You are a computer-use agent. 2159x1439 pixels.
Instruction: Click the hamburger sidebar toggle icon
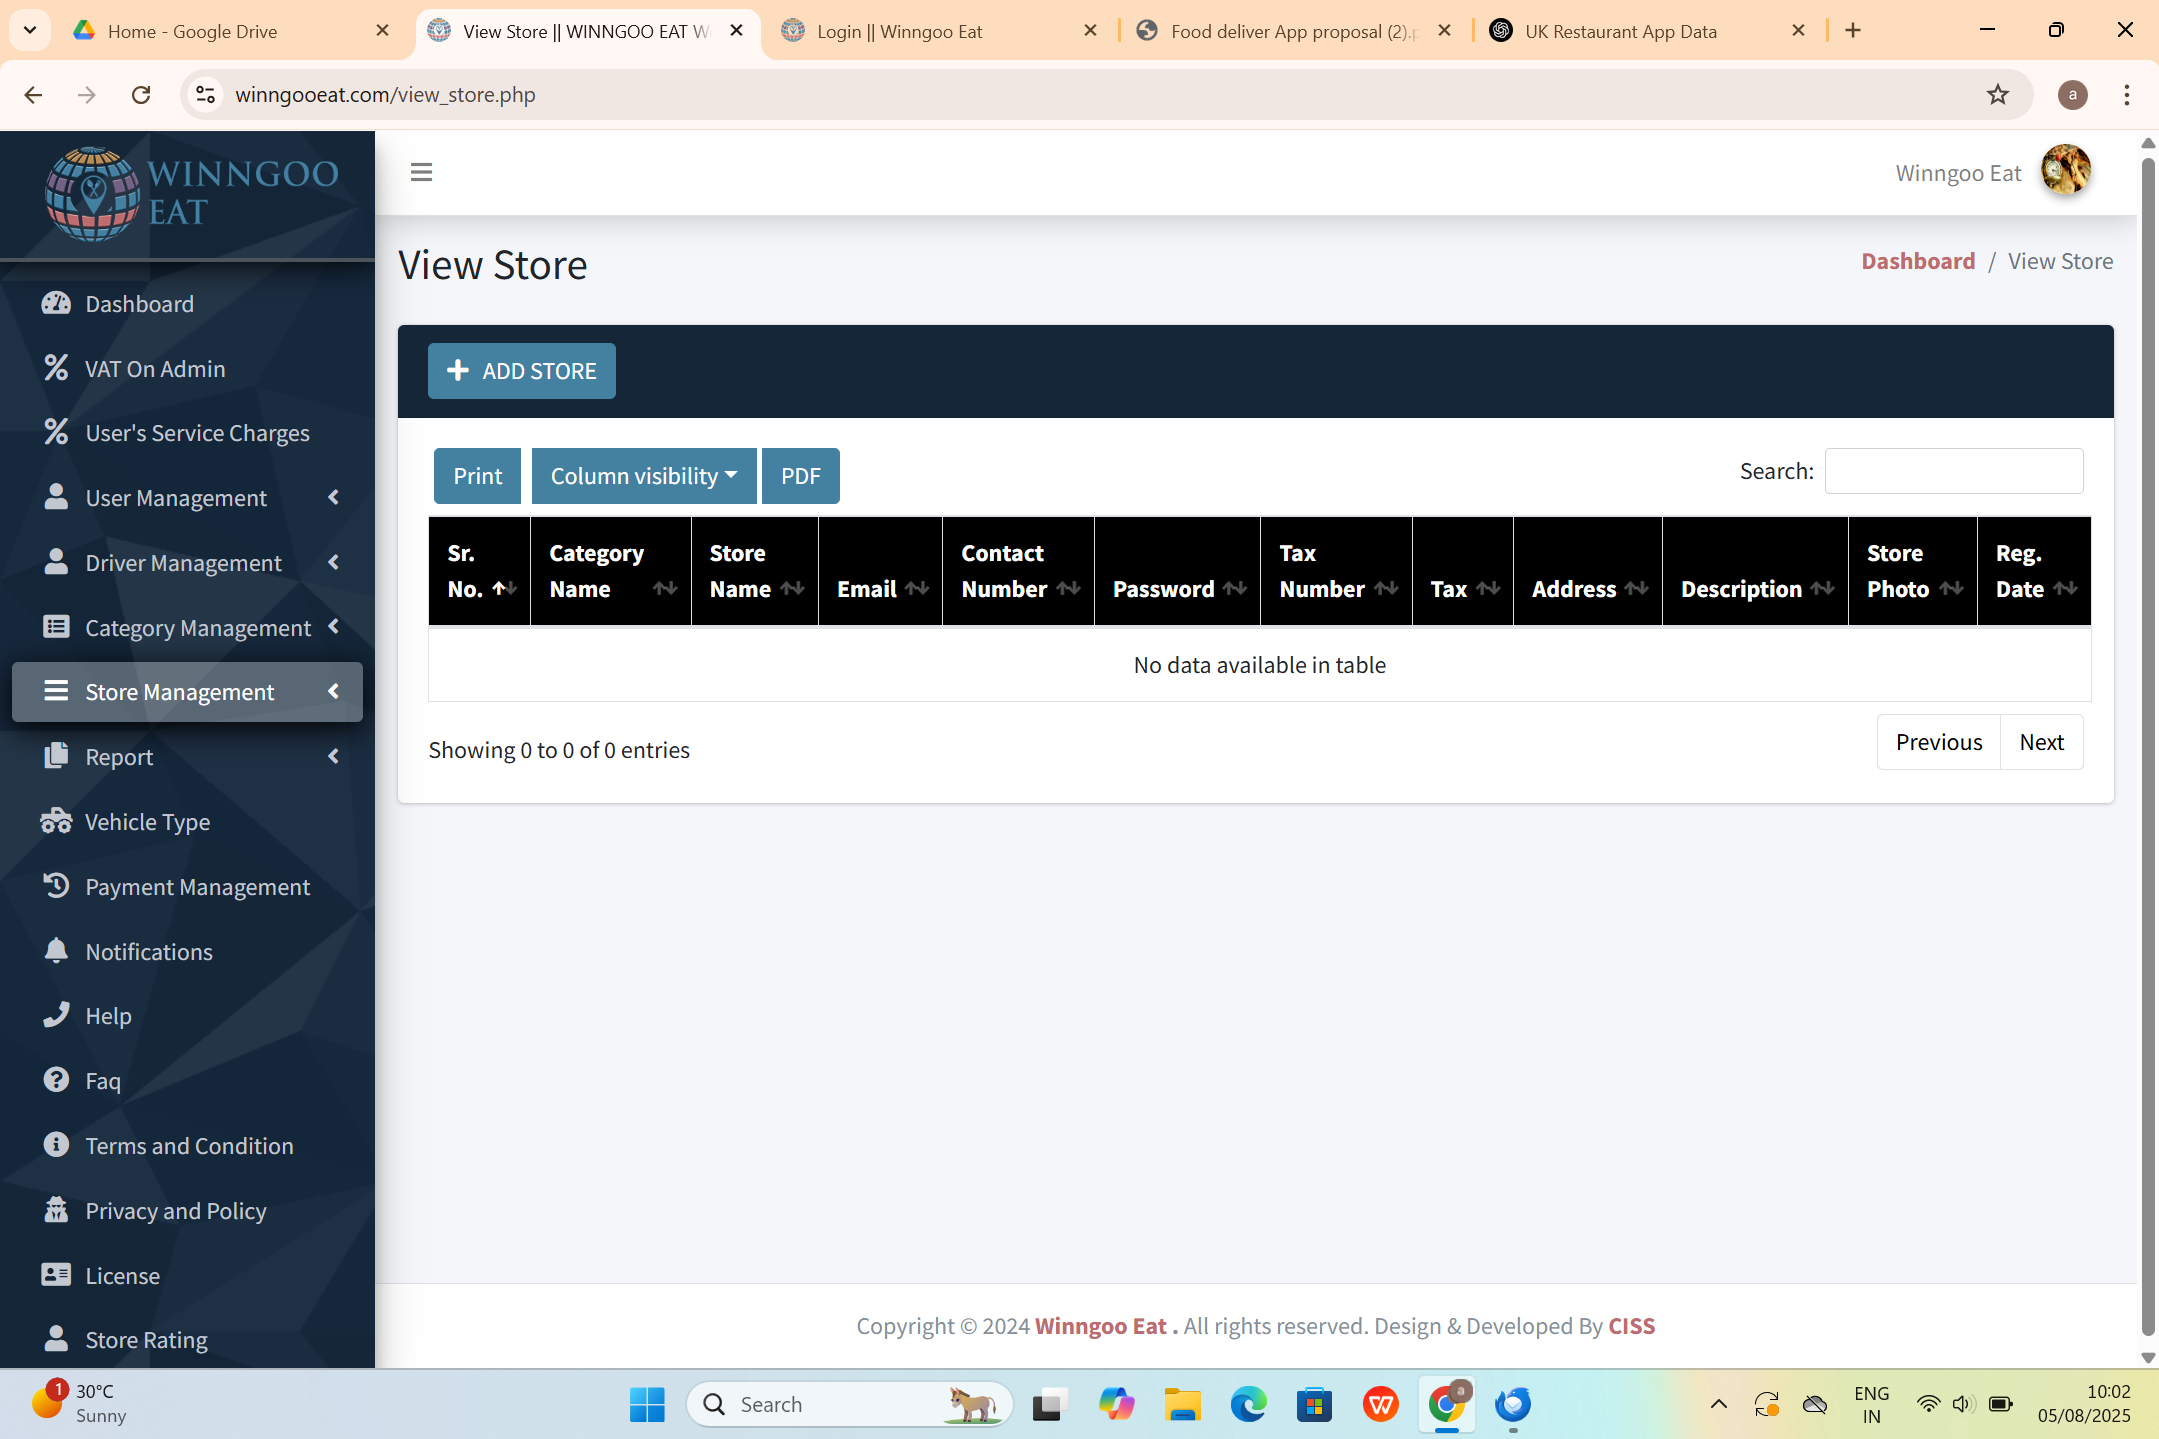421,172
